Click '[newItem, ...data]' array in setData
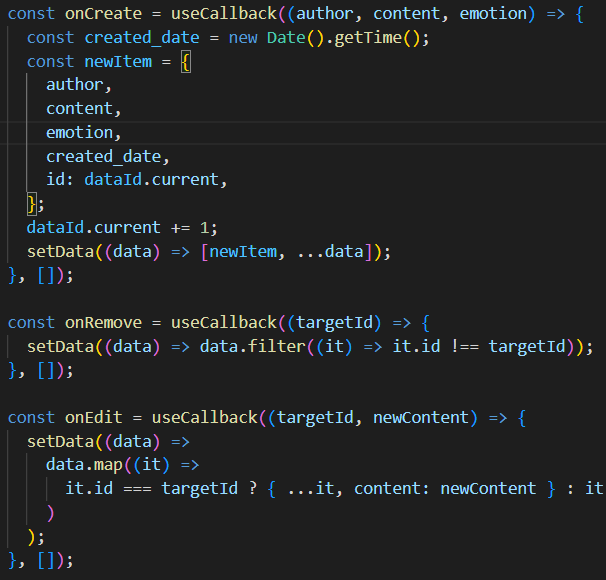 point(286,252)
